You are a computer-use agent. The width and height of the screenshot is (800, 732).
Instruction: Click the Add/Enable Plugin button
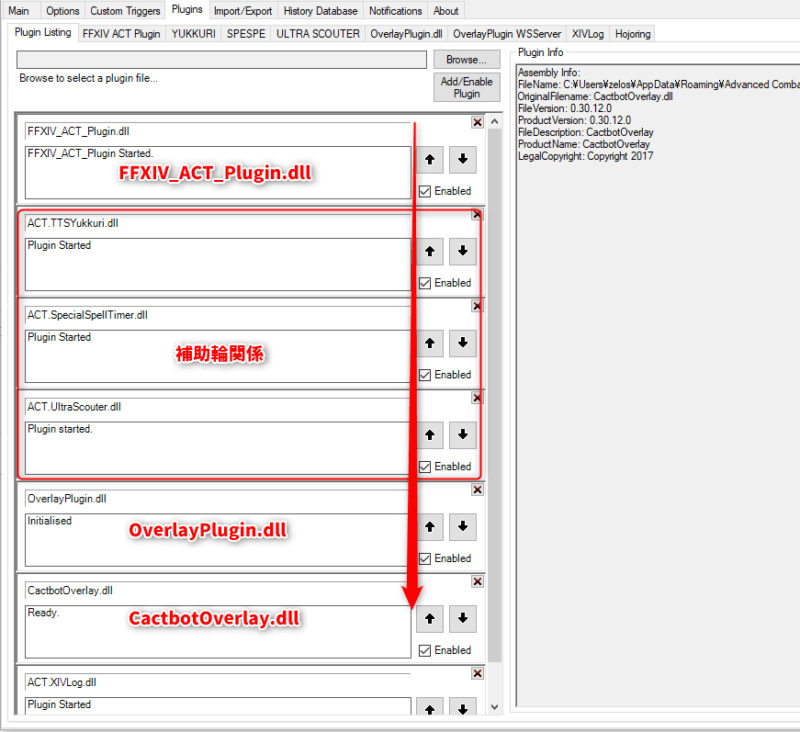(466, 87)
